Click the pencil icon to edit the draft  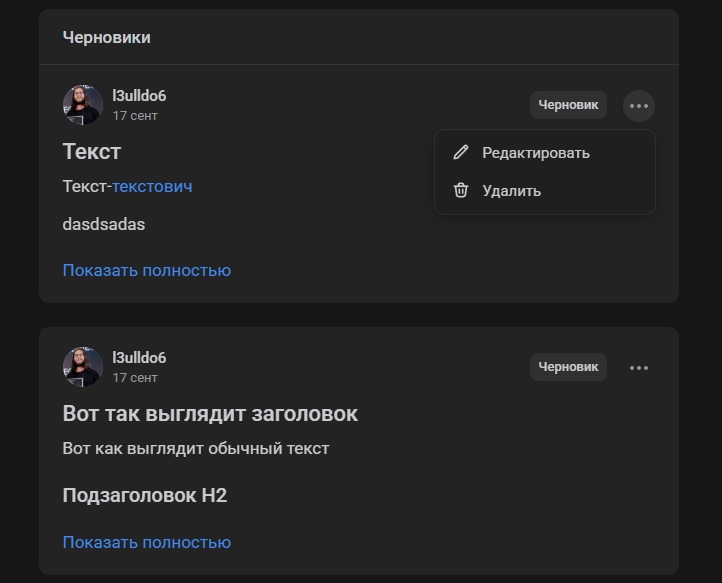click(461, 153)
